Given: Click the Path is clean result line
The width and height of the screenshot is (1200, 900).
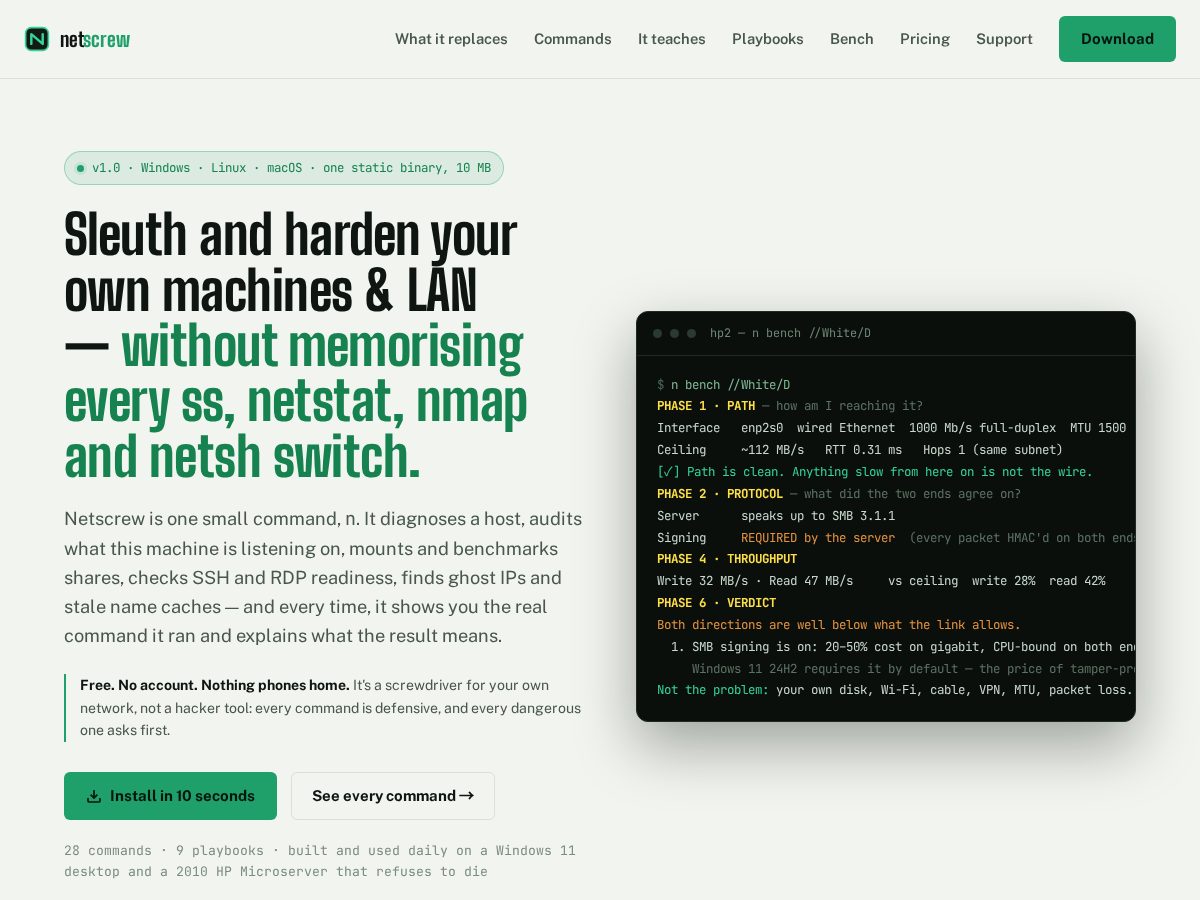Looking at the screenshot, I should click(875, 472).
